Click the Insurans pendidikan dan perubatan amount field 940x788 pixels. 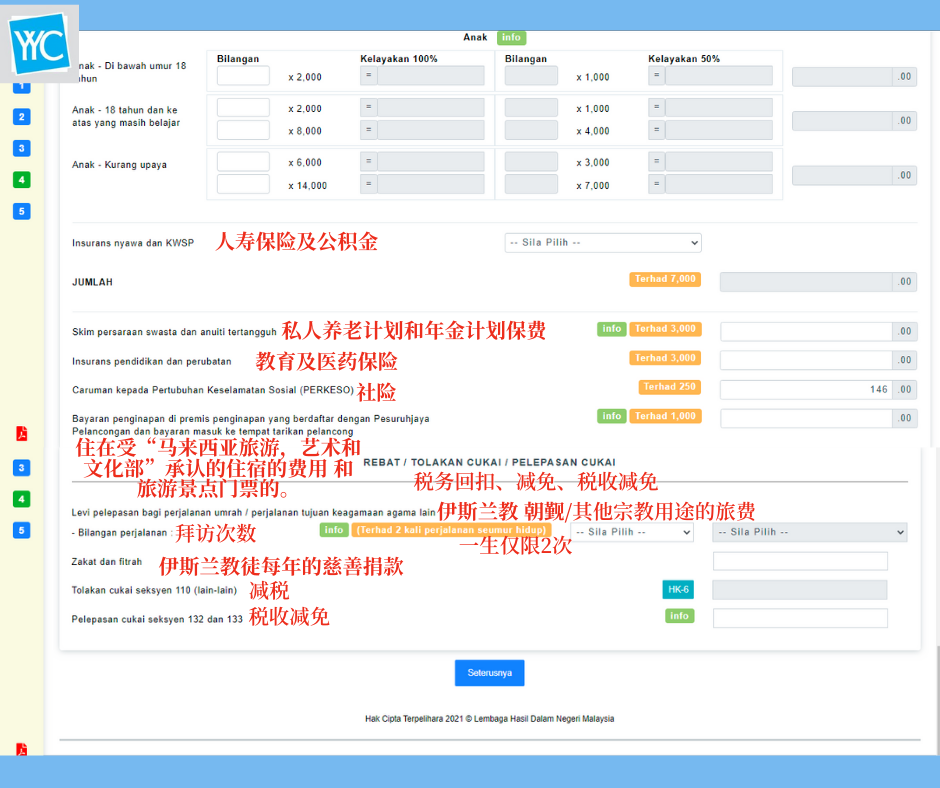pyautogui.click(x=806, y=360)
